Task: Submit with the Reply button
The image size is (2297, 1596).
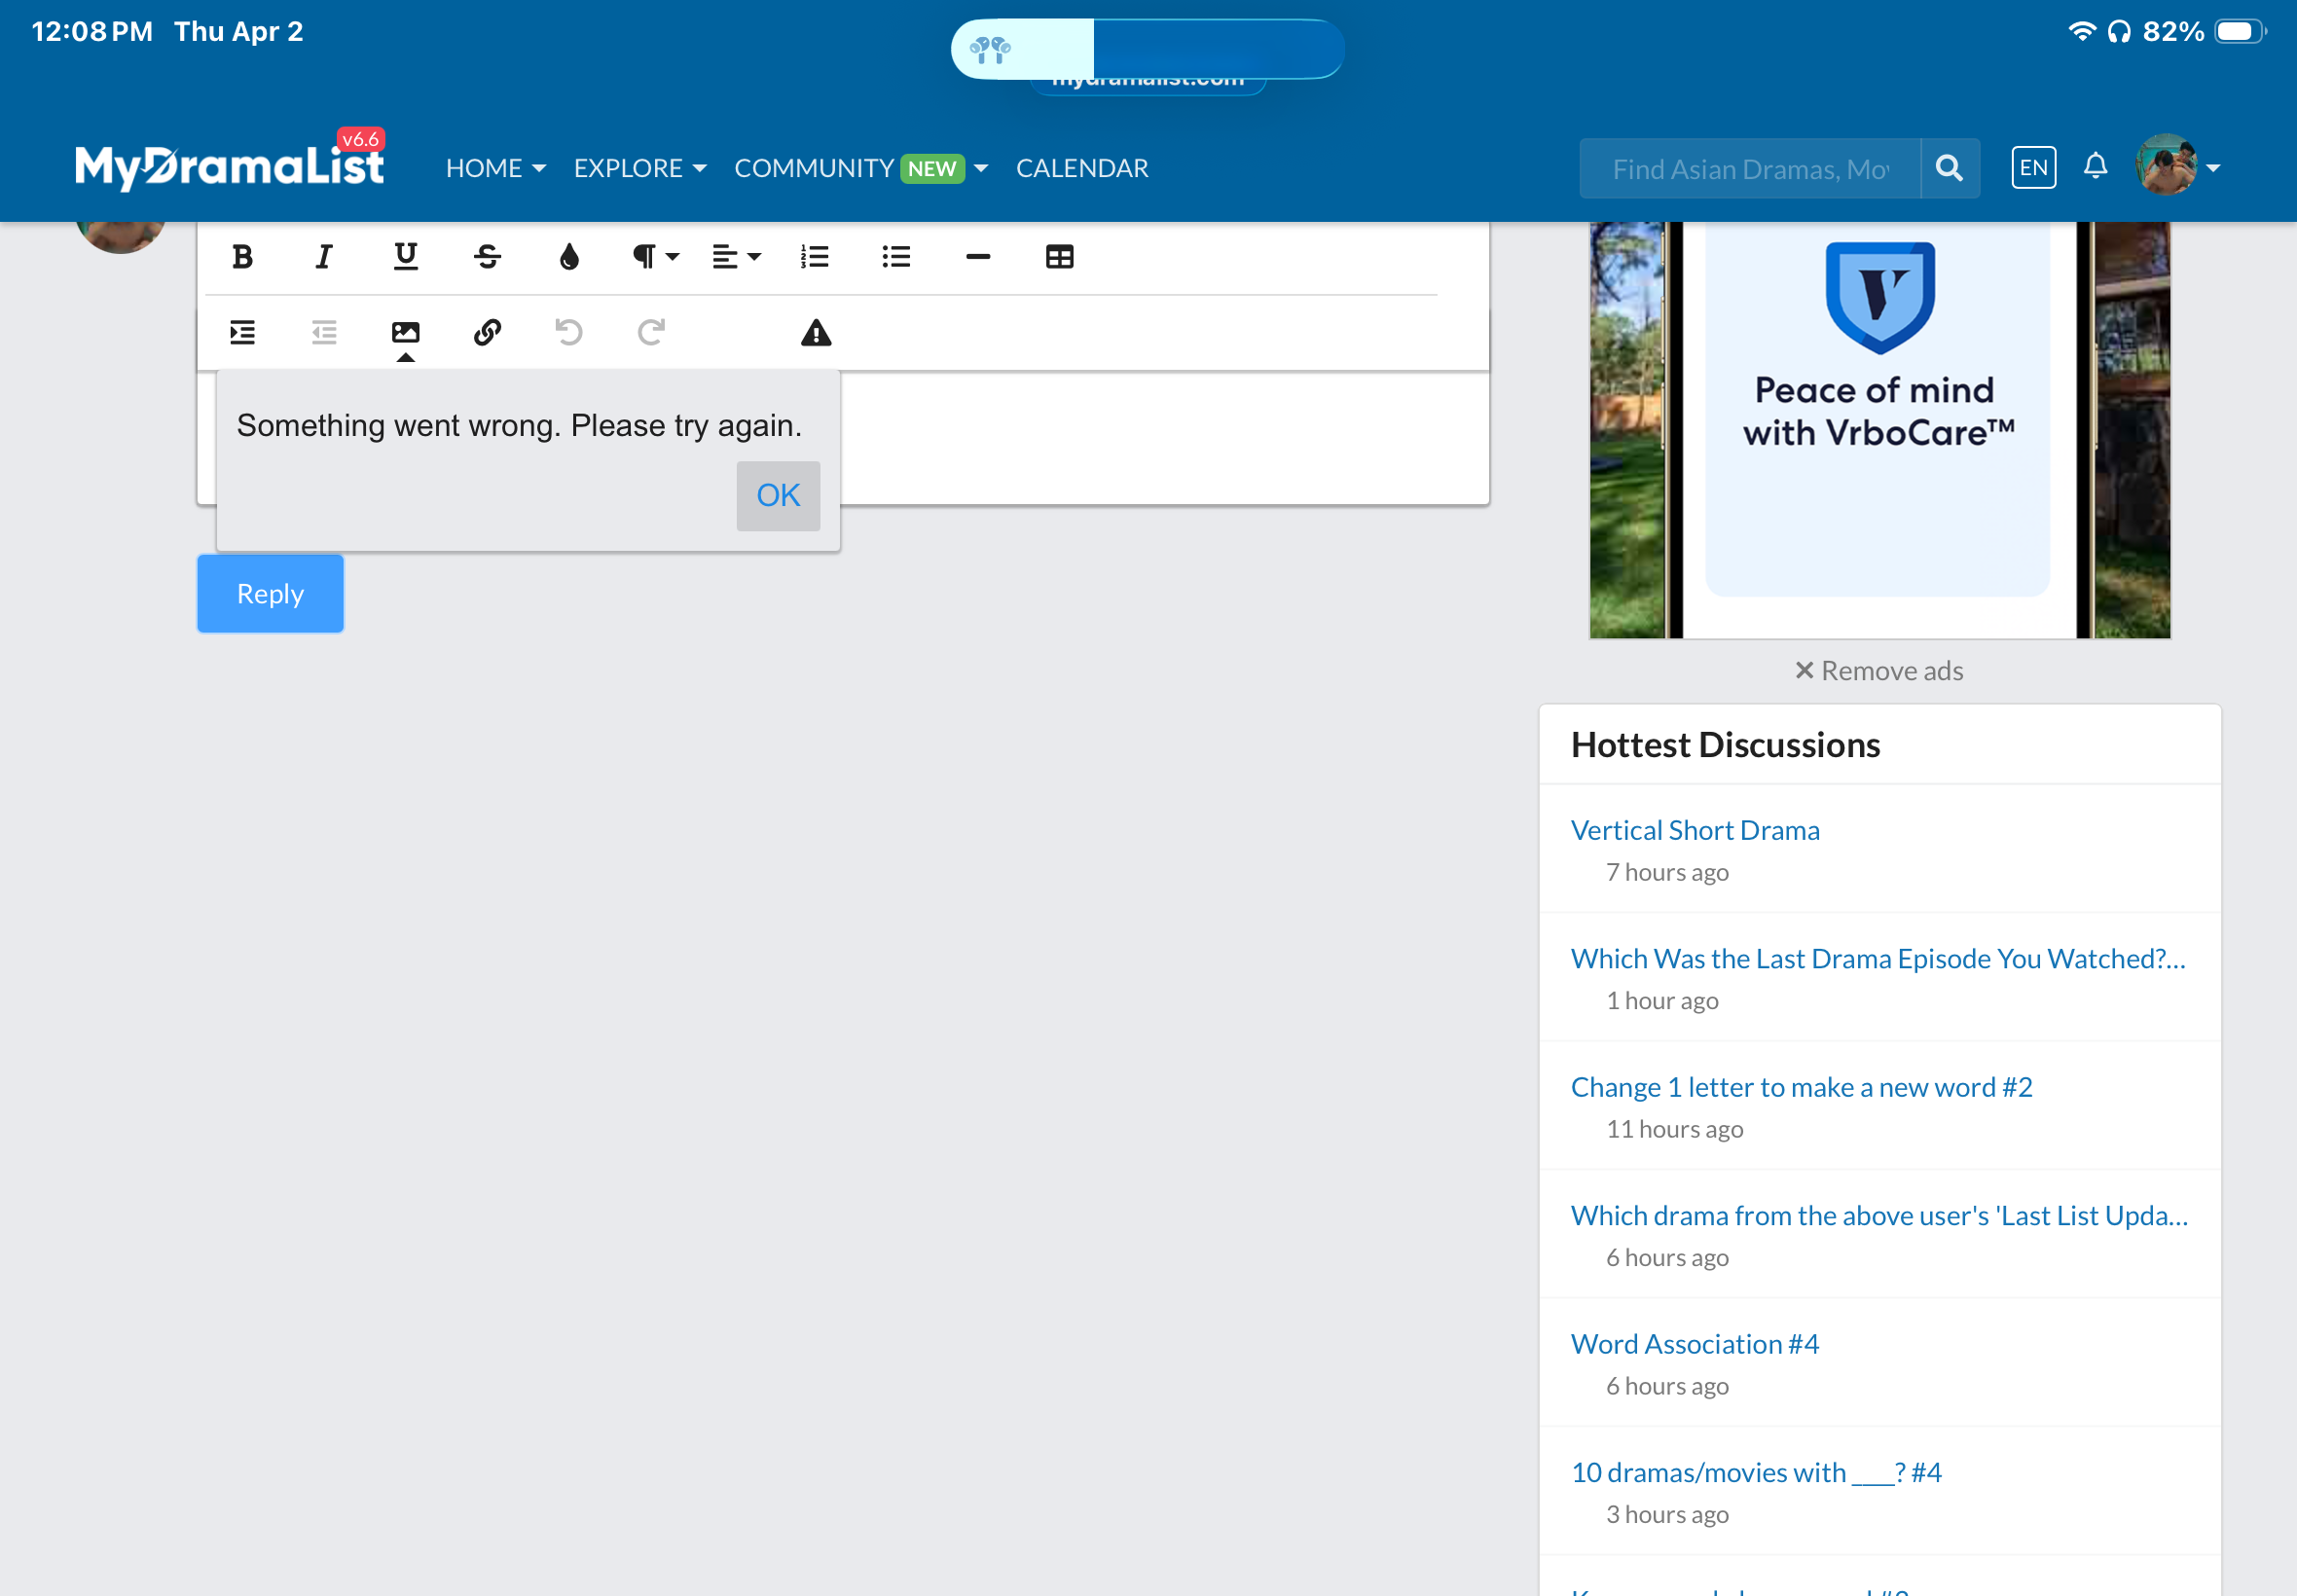Action: pyautogui.click(x=270, y=593)
